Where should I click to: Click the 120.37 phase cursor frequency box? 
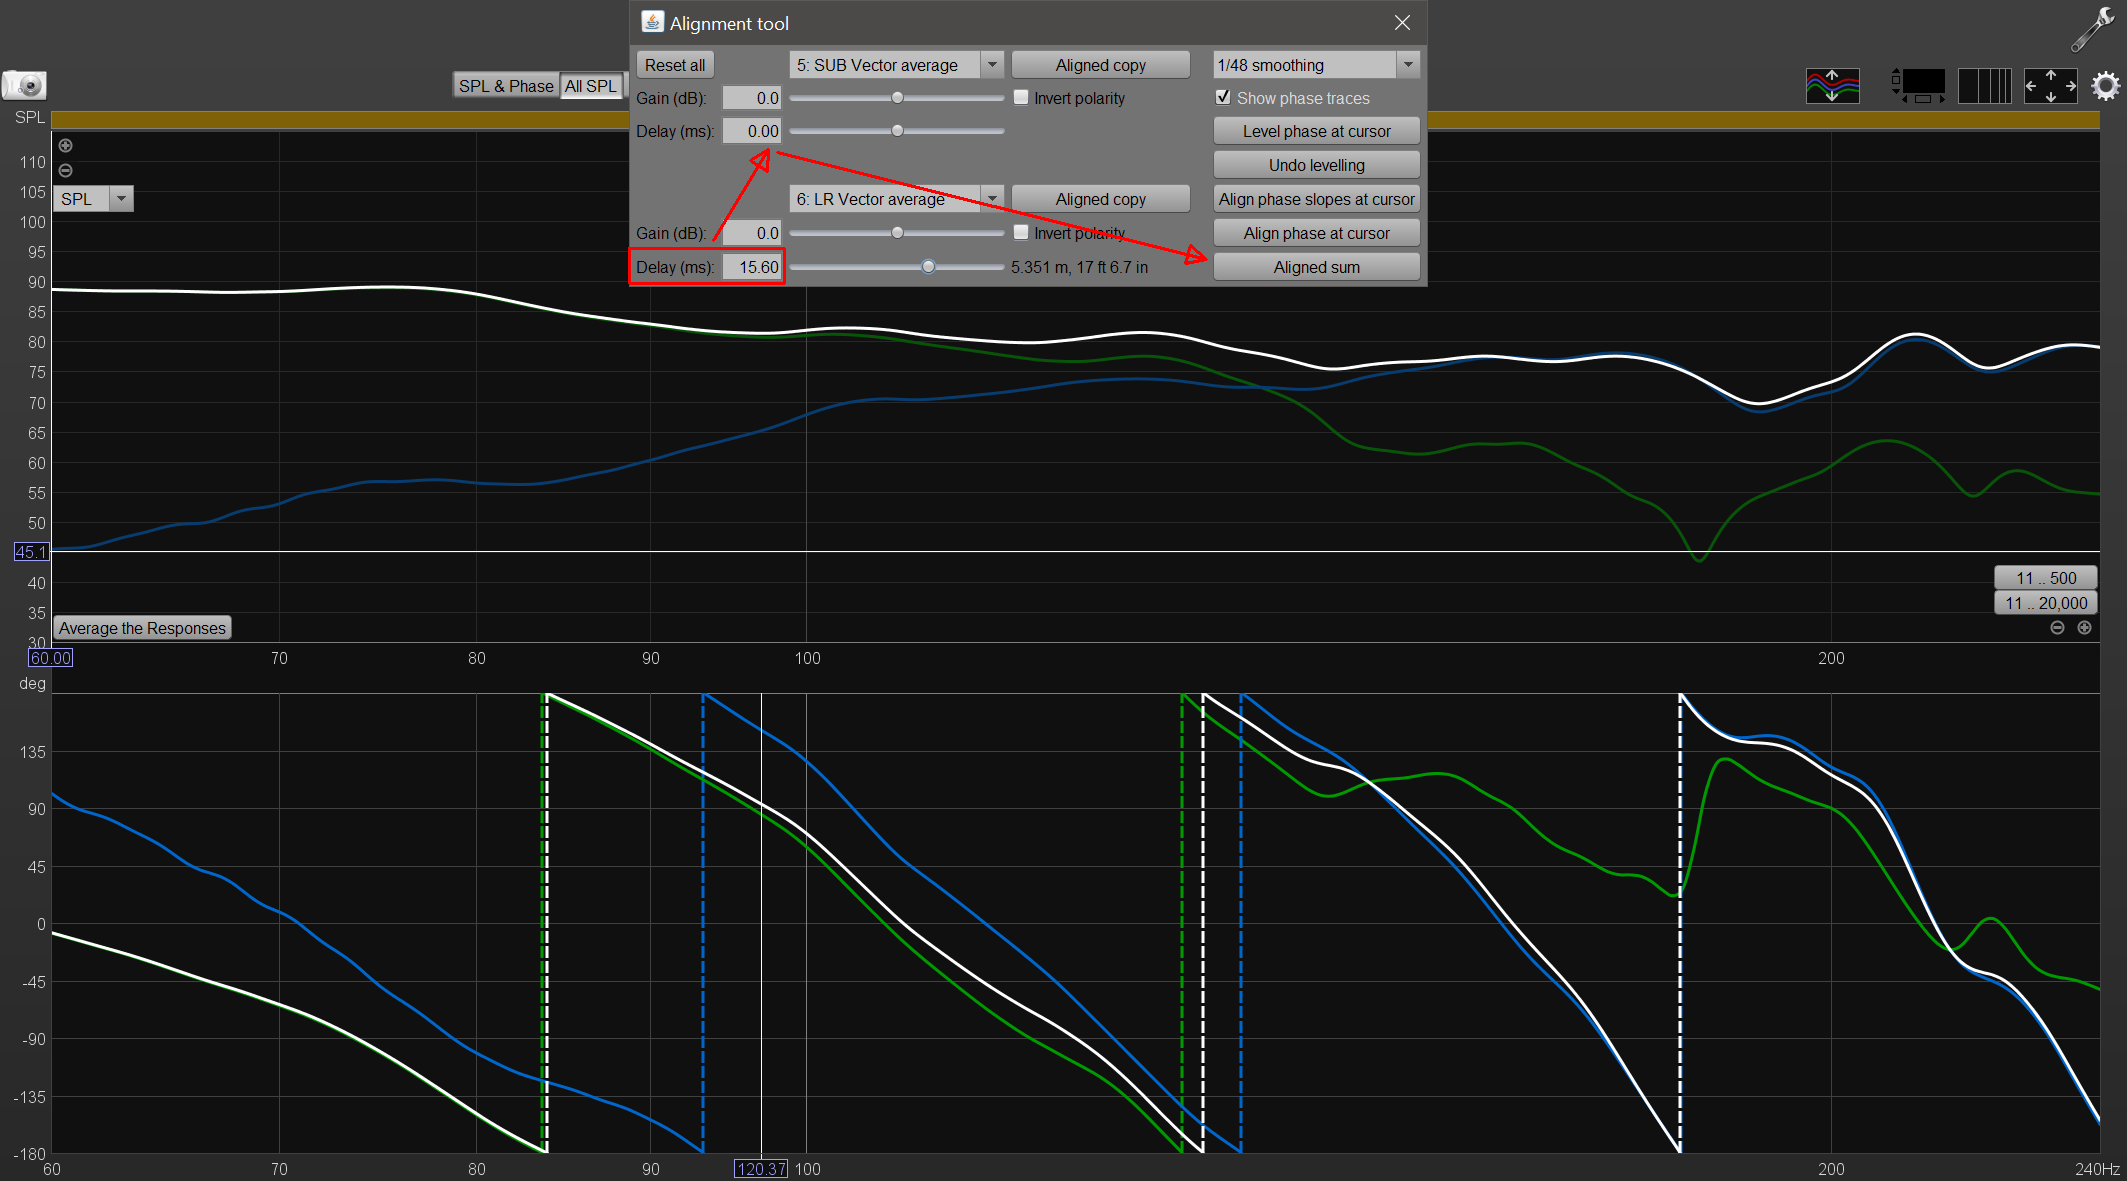coord(761,1169)
